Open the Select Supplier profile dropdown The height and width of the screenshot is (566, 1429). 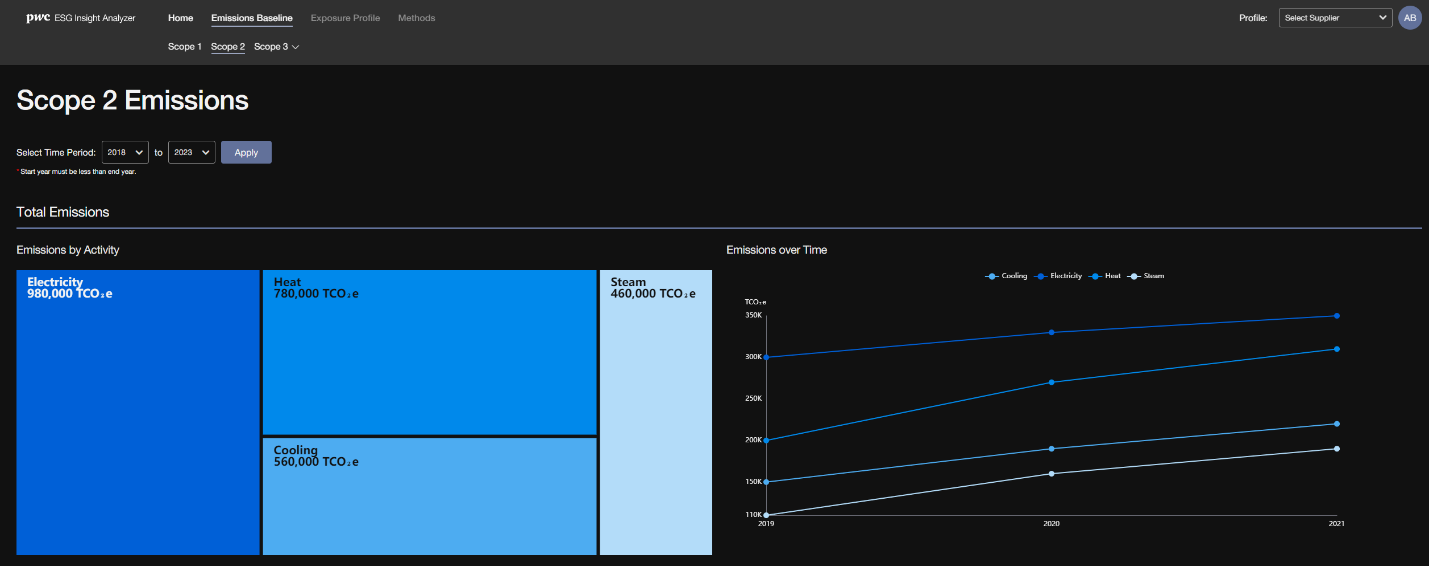[1336, 18]
